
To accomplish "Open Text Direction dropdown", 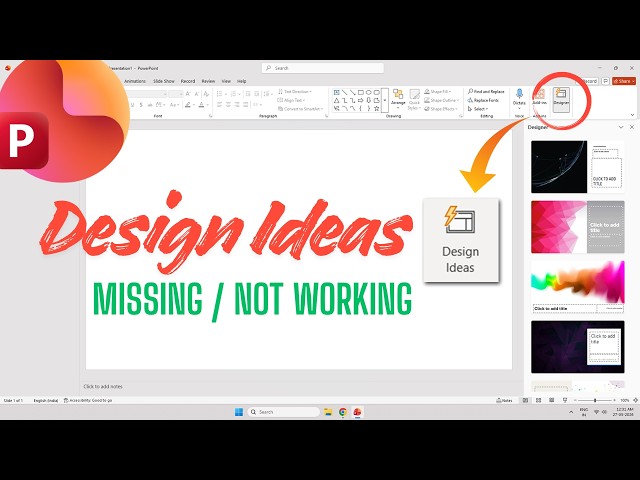I will 294,91.
